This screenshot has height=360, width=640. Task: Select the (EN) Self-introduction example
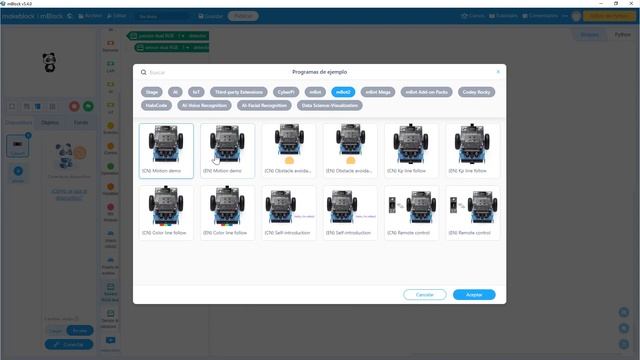(x=350, y=213)
